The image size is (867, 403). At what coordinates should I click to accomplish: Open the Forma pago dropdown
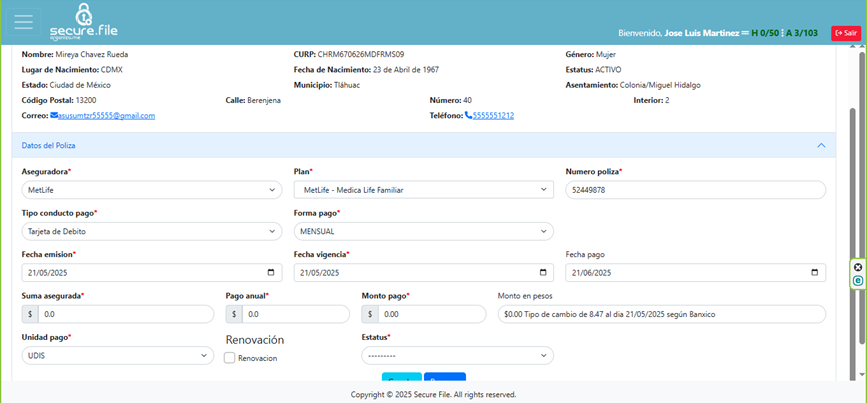[423, 232]
